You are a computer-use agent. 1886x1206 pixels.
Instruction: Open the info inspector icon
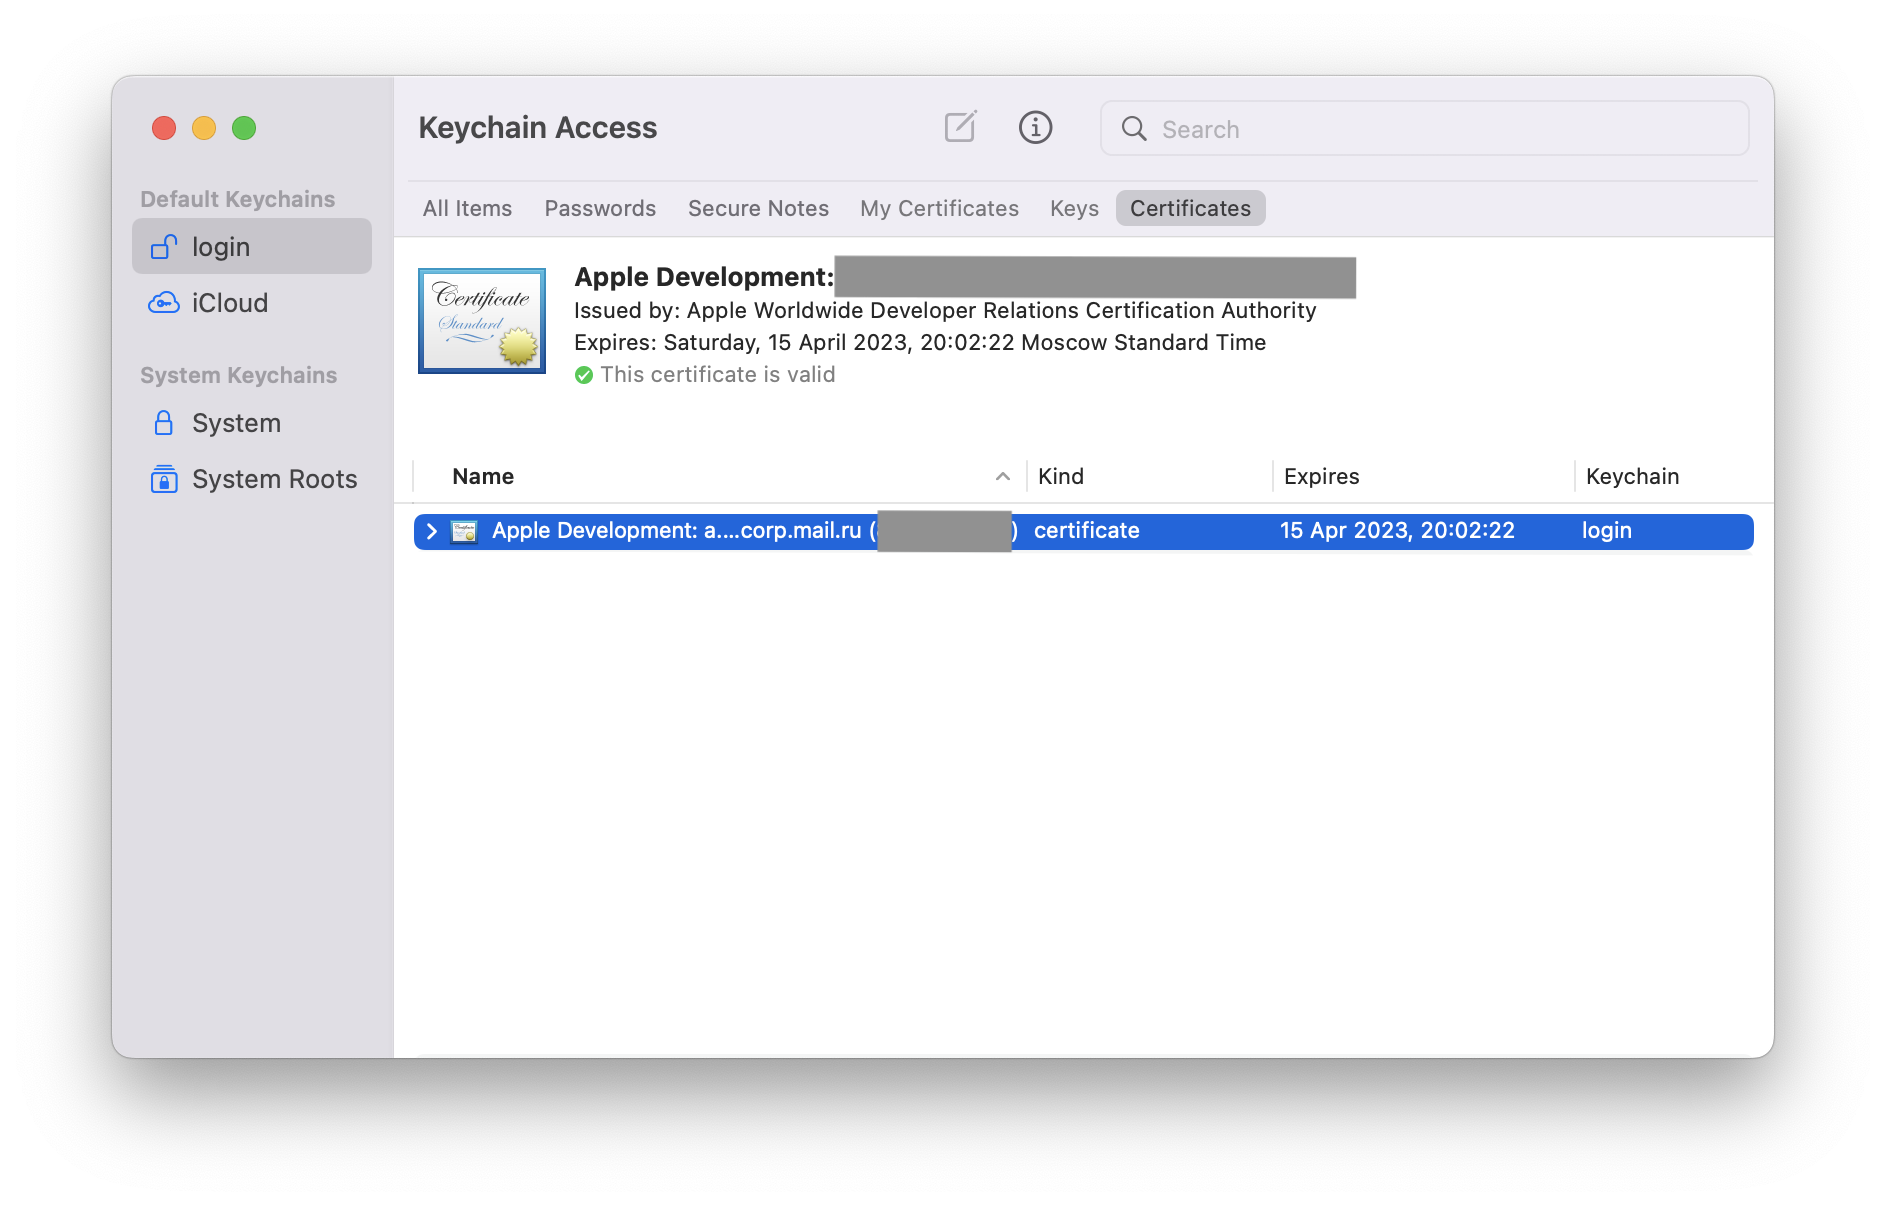click(x=1035, y=127)
